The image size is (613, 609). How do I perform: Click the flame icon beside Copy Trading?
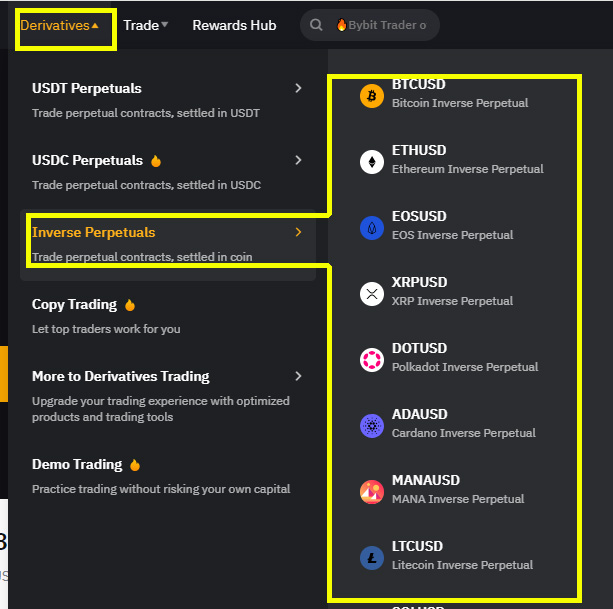point(130,305)
